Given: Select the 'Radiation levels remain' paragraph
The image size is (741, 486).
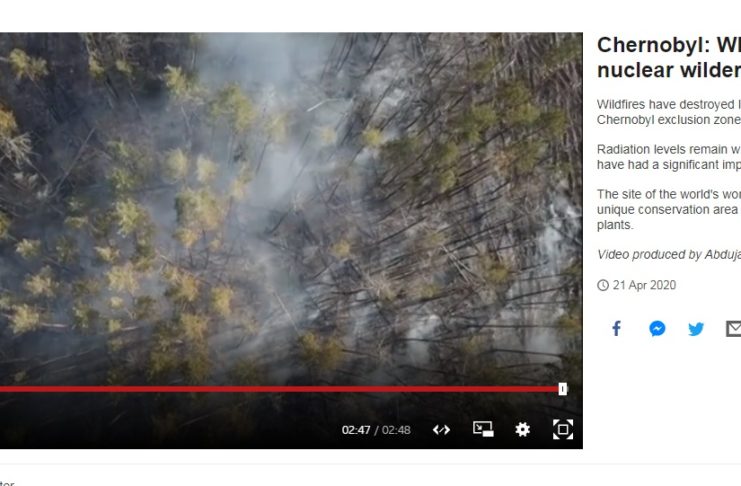Looking at the screenshot, I should 669,157.
